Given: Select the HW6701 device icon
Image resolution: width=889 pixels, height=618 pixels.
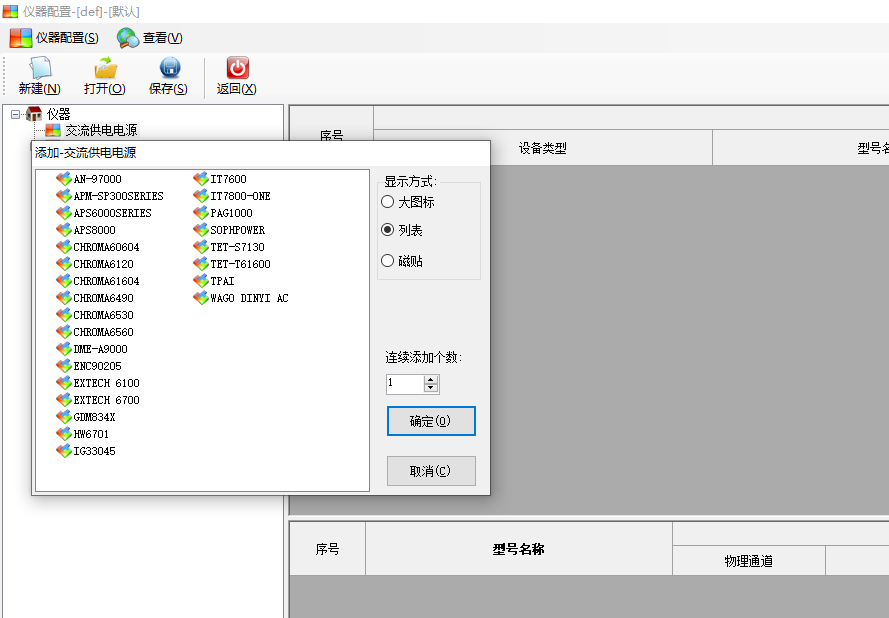Looking at the screenshot, I should click(x=64, y=434).
